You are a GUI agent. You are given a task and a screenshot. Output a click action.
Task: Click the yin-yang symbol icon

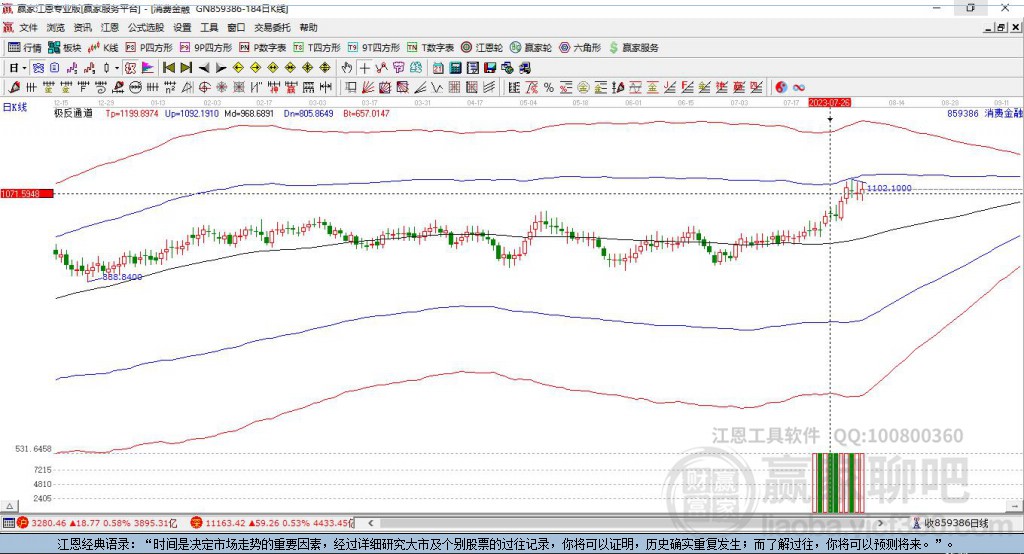(x=781, y=88)
